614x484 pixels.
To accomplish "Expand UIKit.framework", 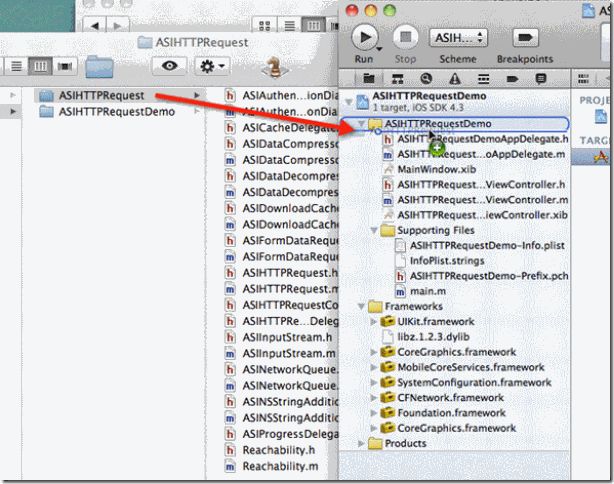I will pyautogui.click(x=374, y=321).
